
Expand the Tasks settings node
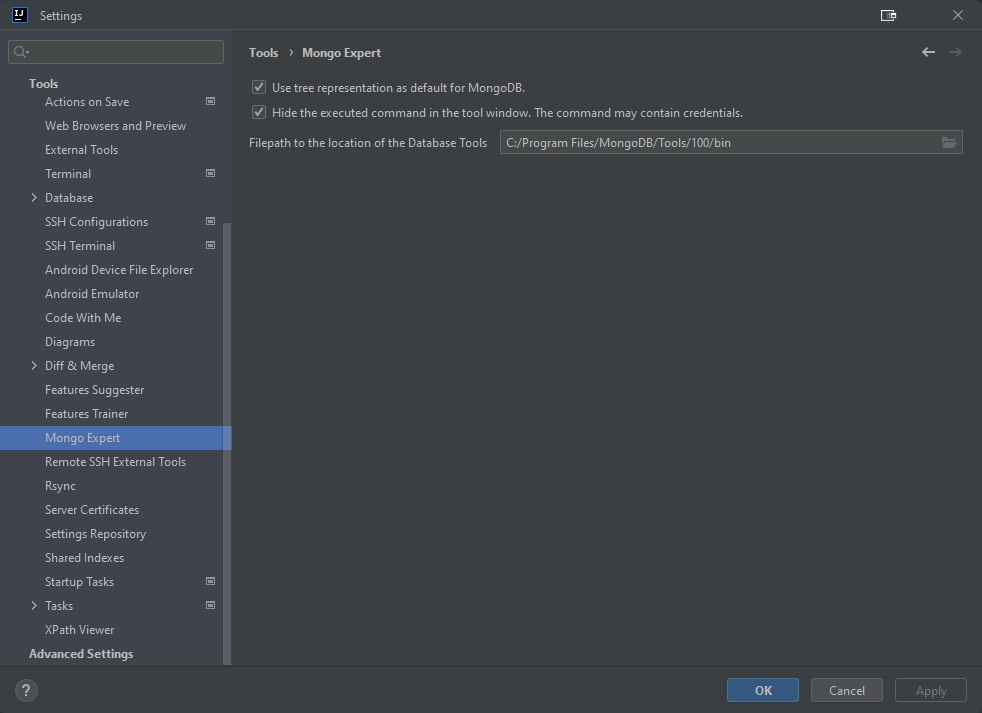pos(34,606)
